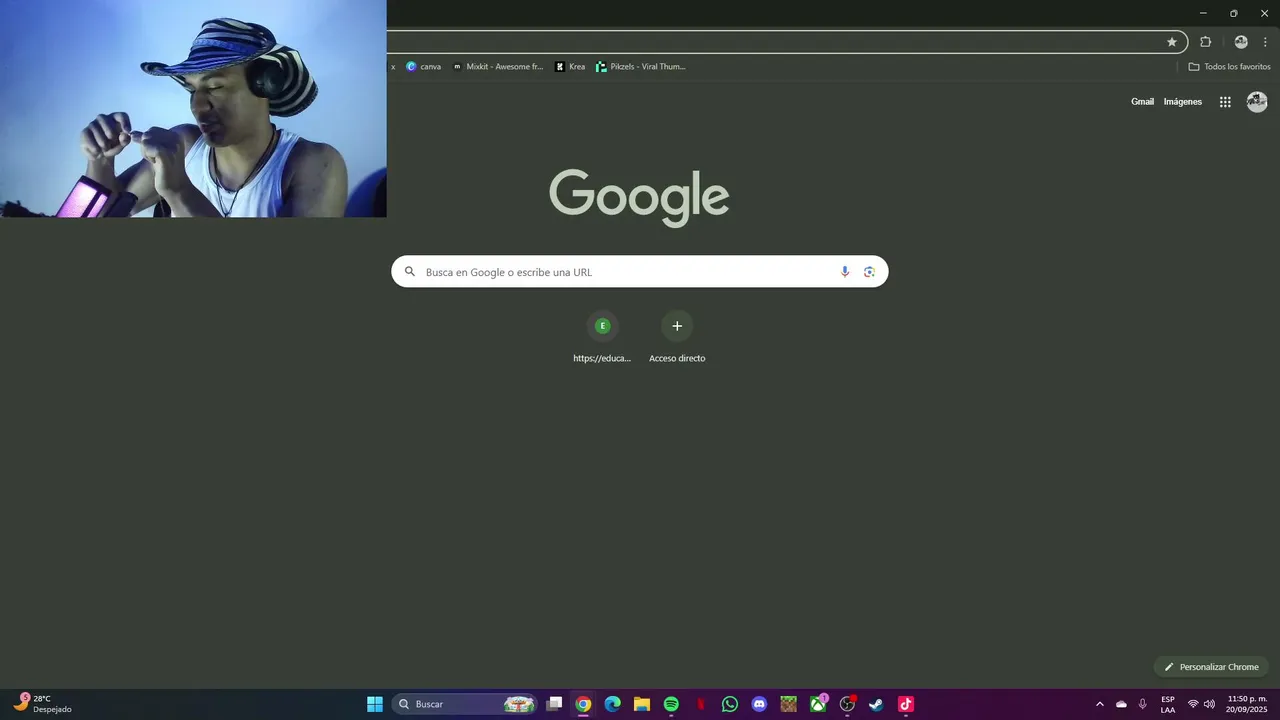This screenshot has width=1280, height=720.
Task: Open the https://educa... shortcut tile
Action: click(x=602, y=338)
